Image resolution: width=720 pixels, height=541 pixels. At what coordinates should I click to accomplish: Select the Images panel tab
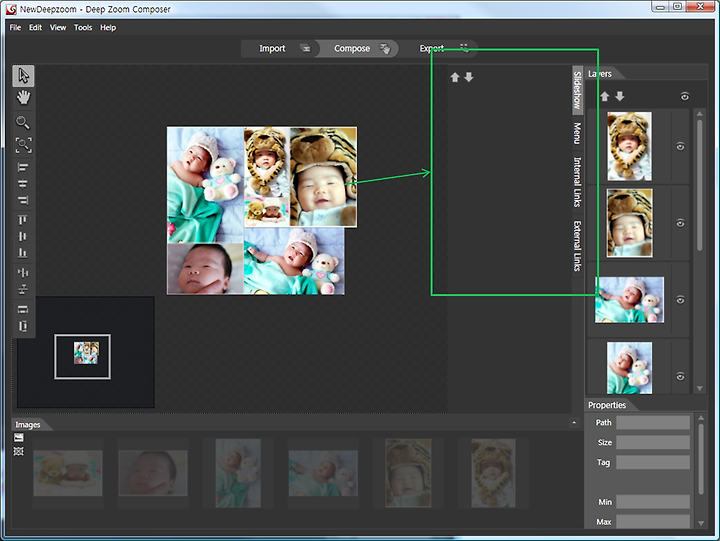coord(28,425)
